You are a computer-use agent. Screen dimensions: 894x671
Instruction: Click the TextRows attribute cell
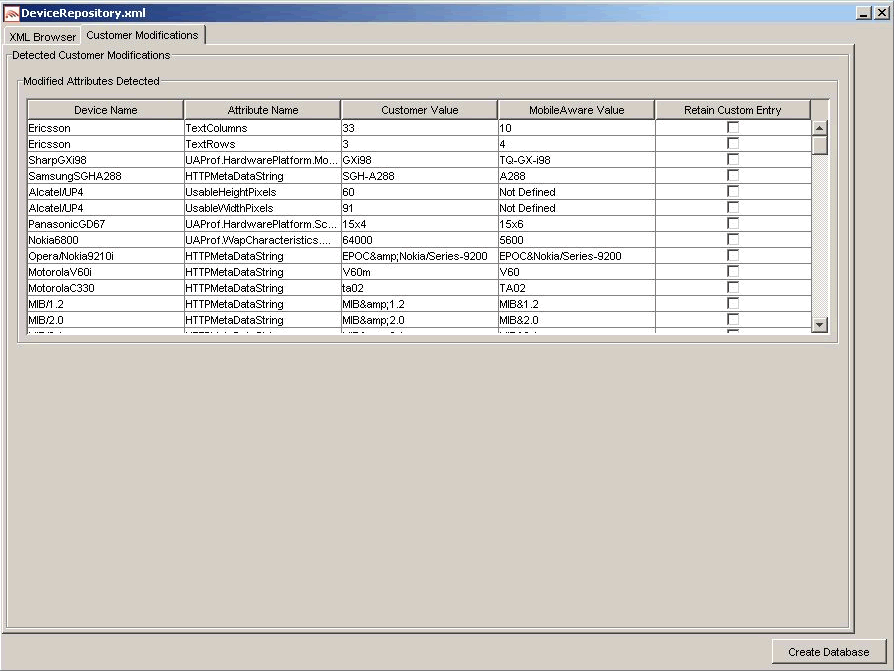point(262,144)
